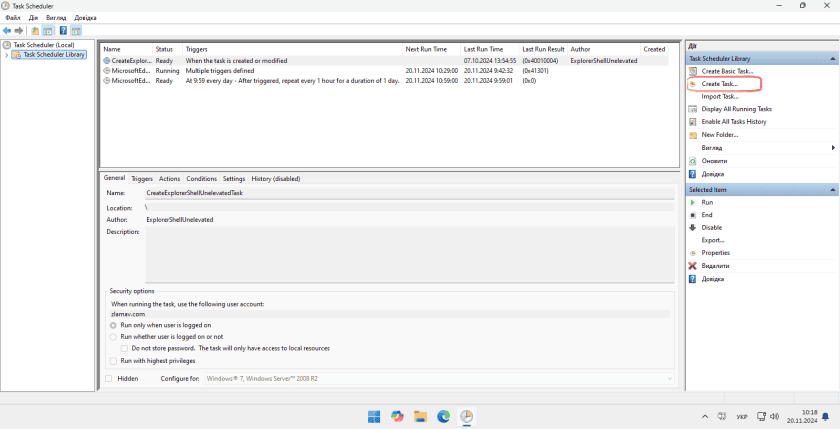Viewport: 840px width, 429px height.
Task: Open Microsoft Edge from the taskbar
Action: click(x=443, y=416)
